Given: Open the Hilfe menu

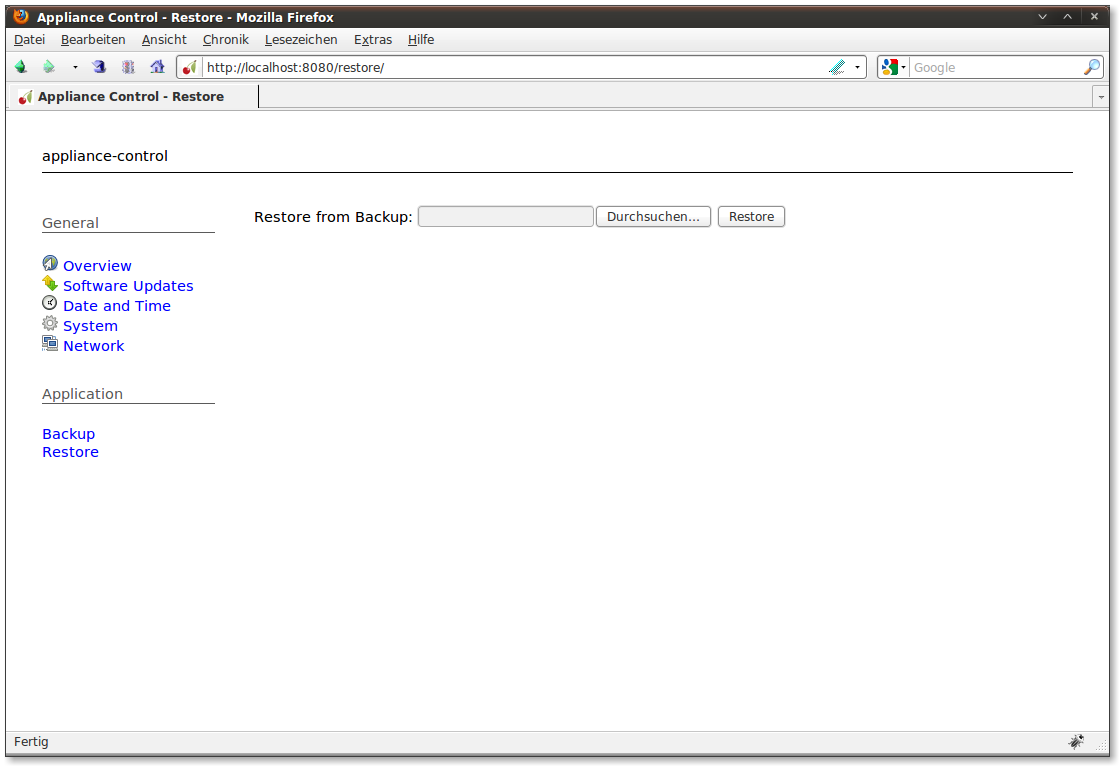Looking at the screenshot, I should pyautogui.click(x=421, y=40).
